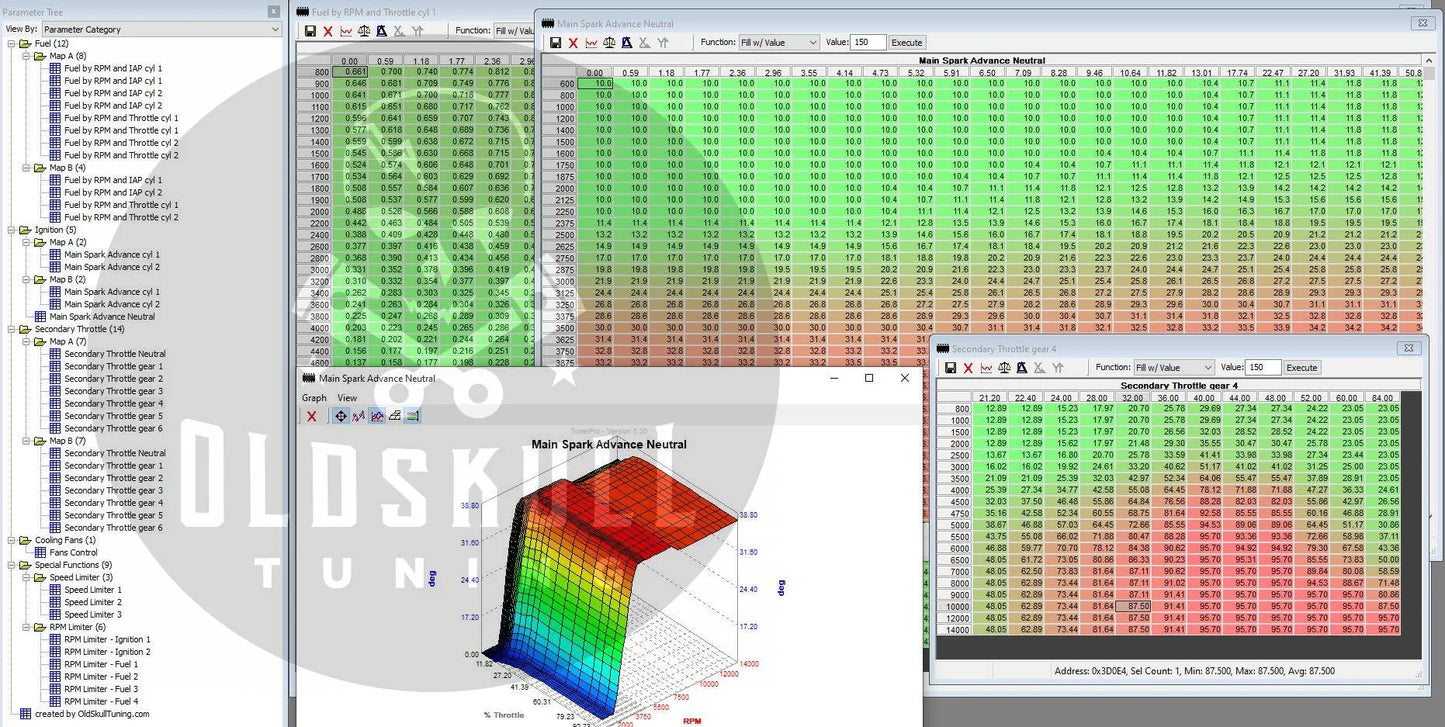Click the red X icon in the 3D graph window toolbar
1445x727 pixels.
click(312, 416)
